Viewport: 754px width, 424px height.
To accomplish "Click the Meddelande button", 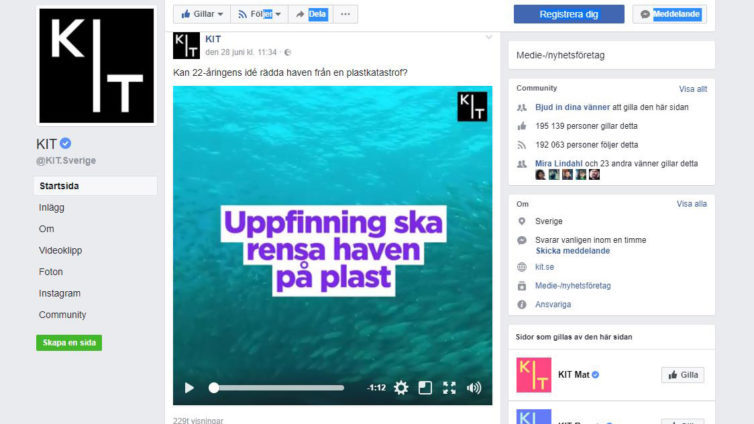I will click(x=670, y=14).
